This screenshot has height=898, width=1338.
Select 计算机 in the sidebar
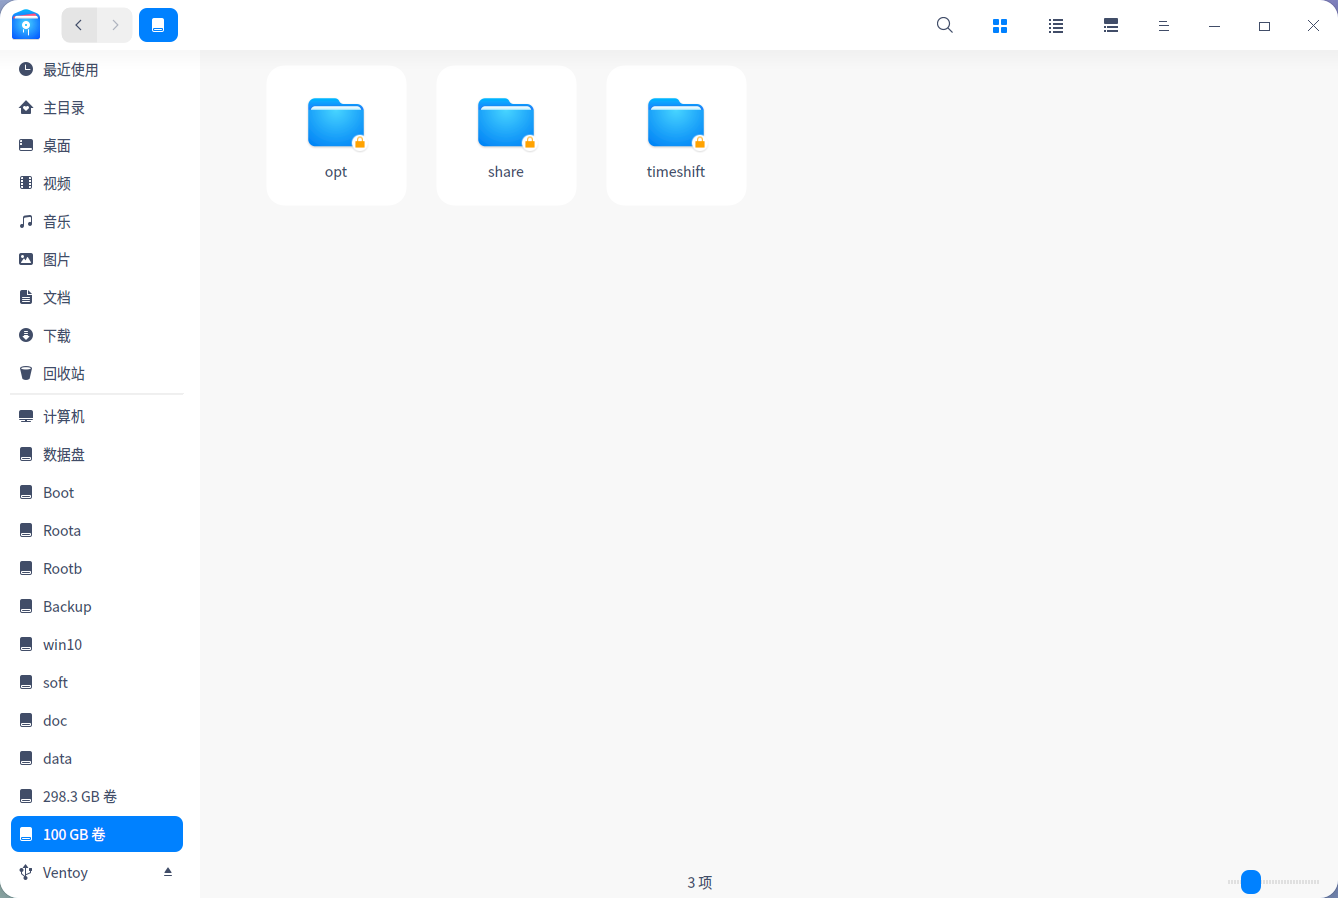(x=97, y=417)
